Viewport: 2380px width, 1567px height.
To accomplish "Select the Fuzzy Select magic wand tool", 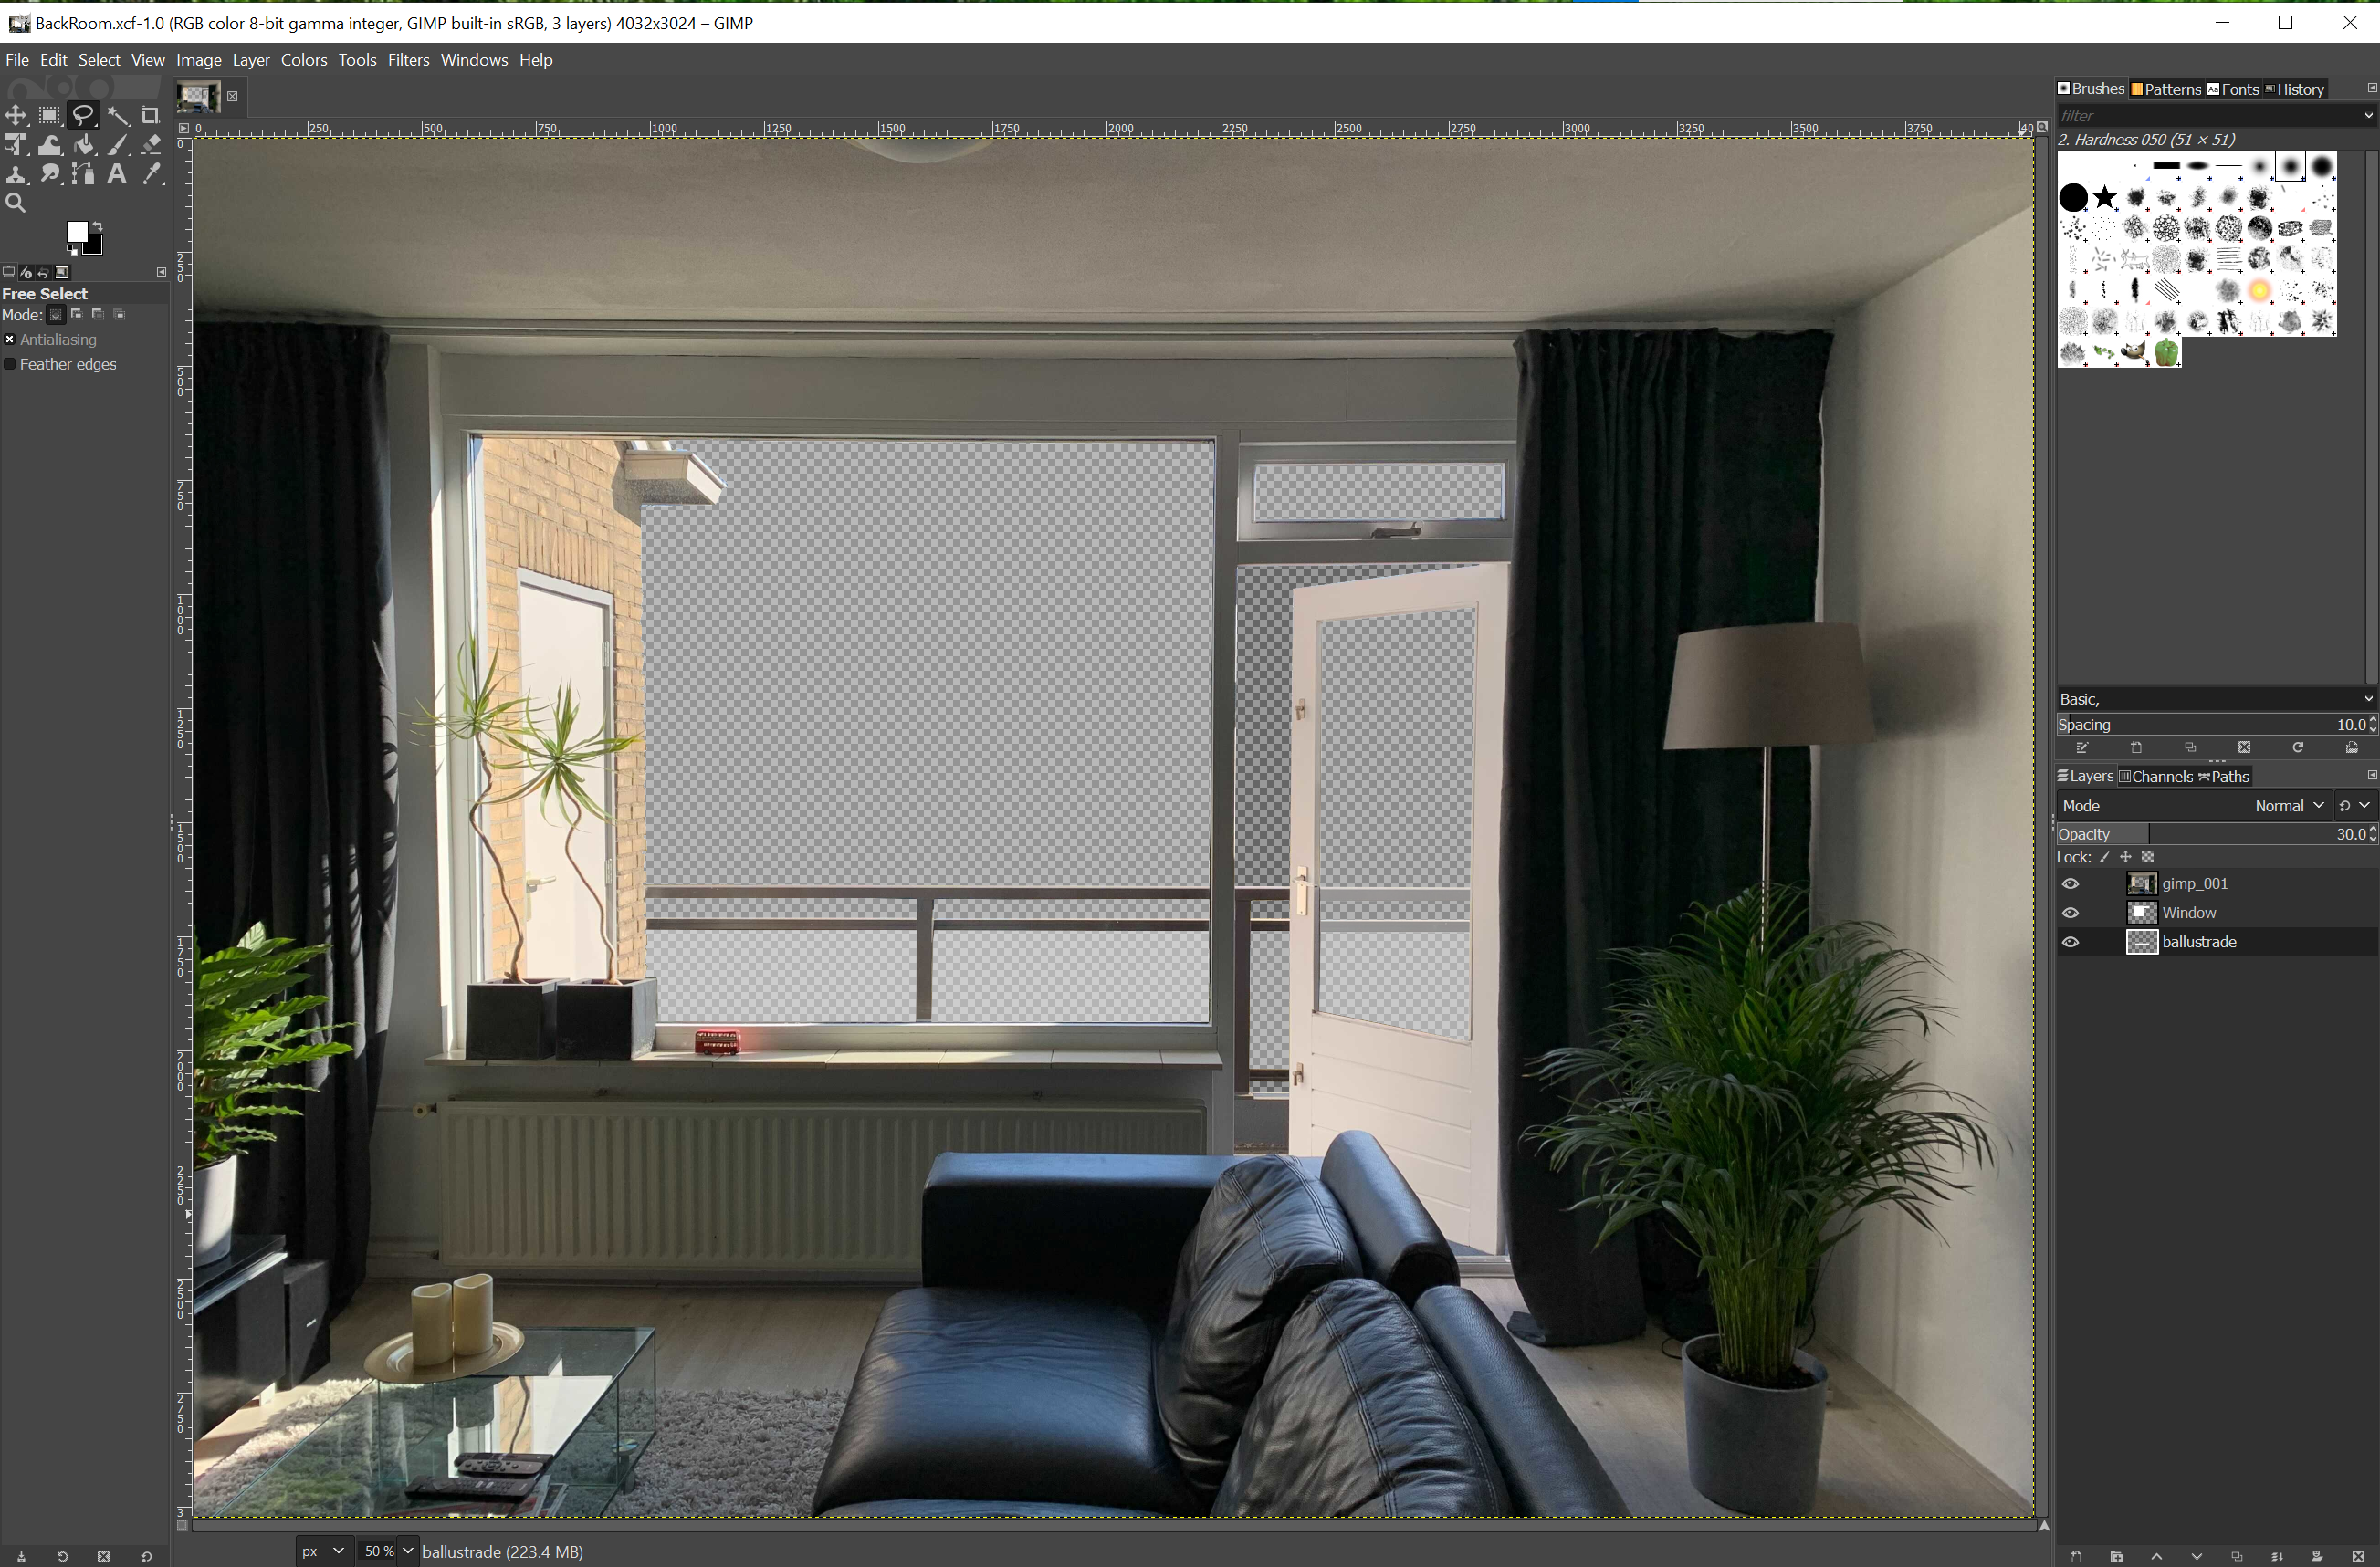I will (118, 116).
